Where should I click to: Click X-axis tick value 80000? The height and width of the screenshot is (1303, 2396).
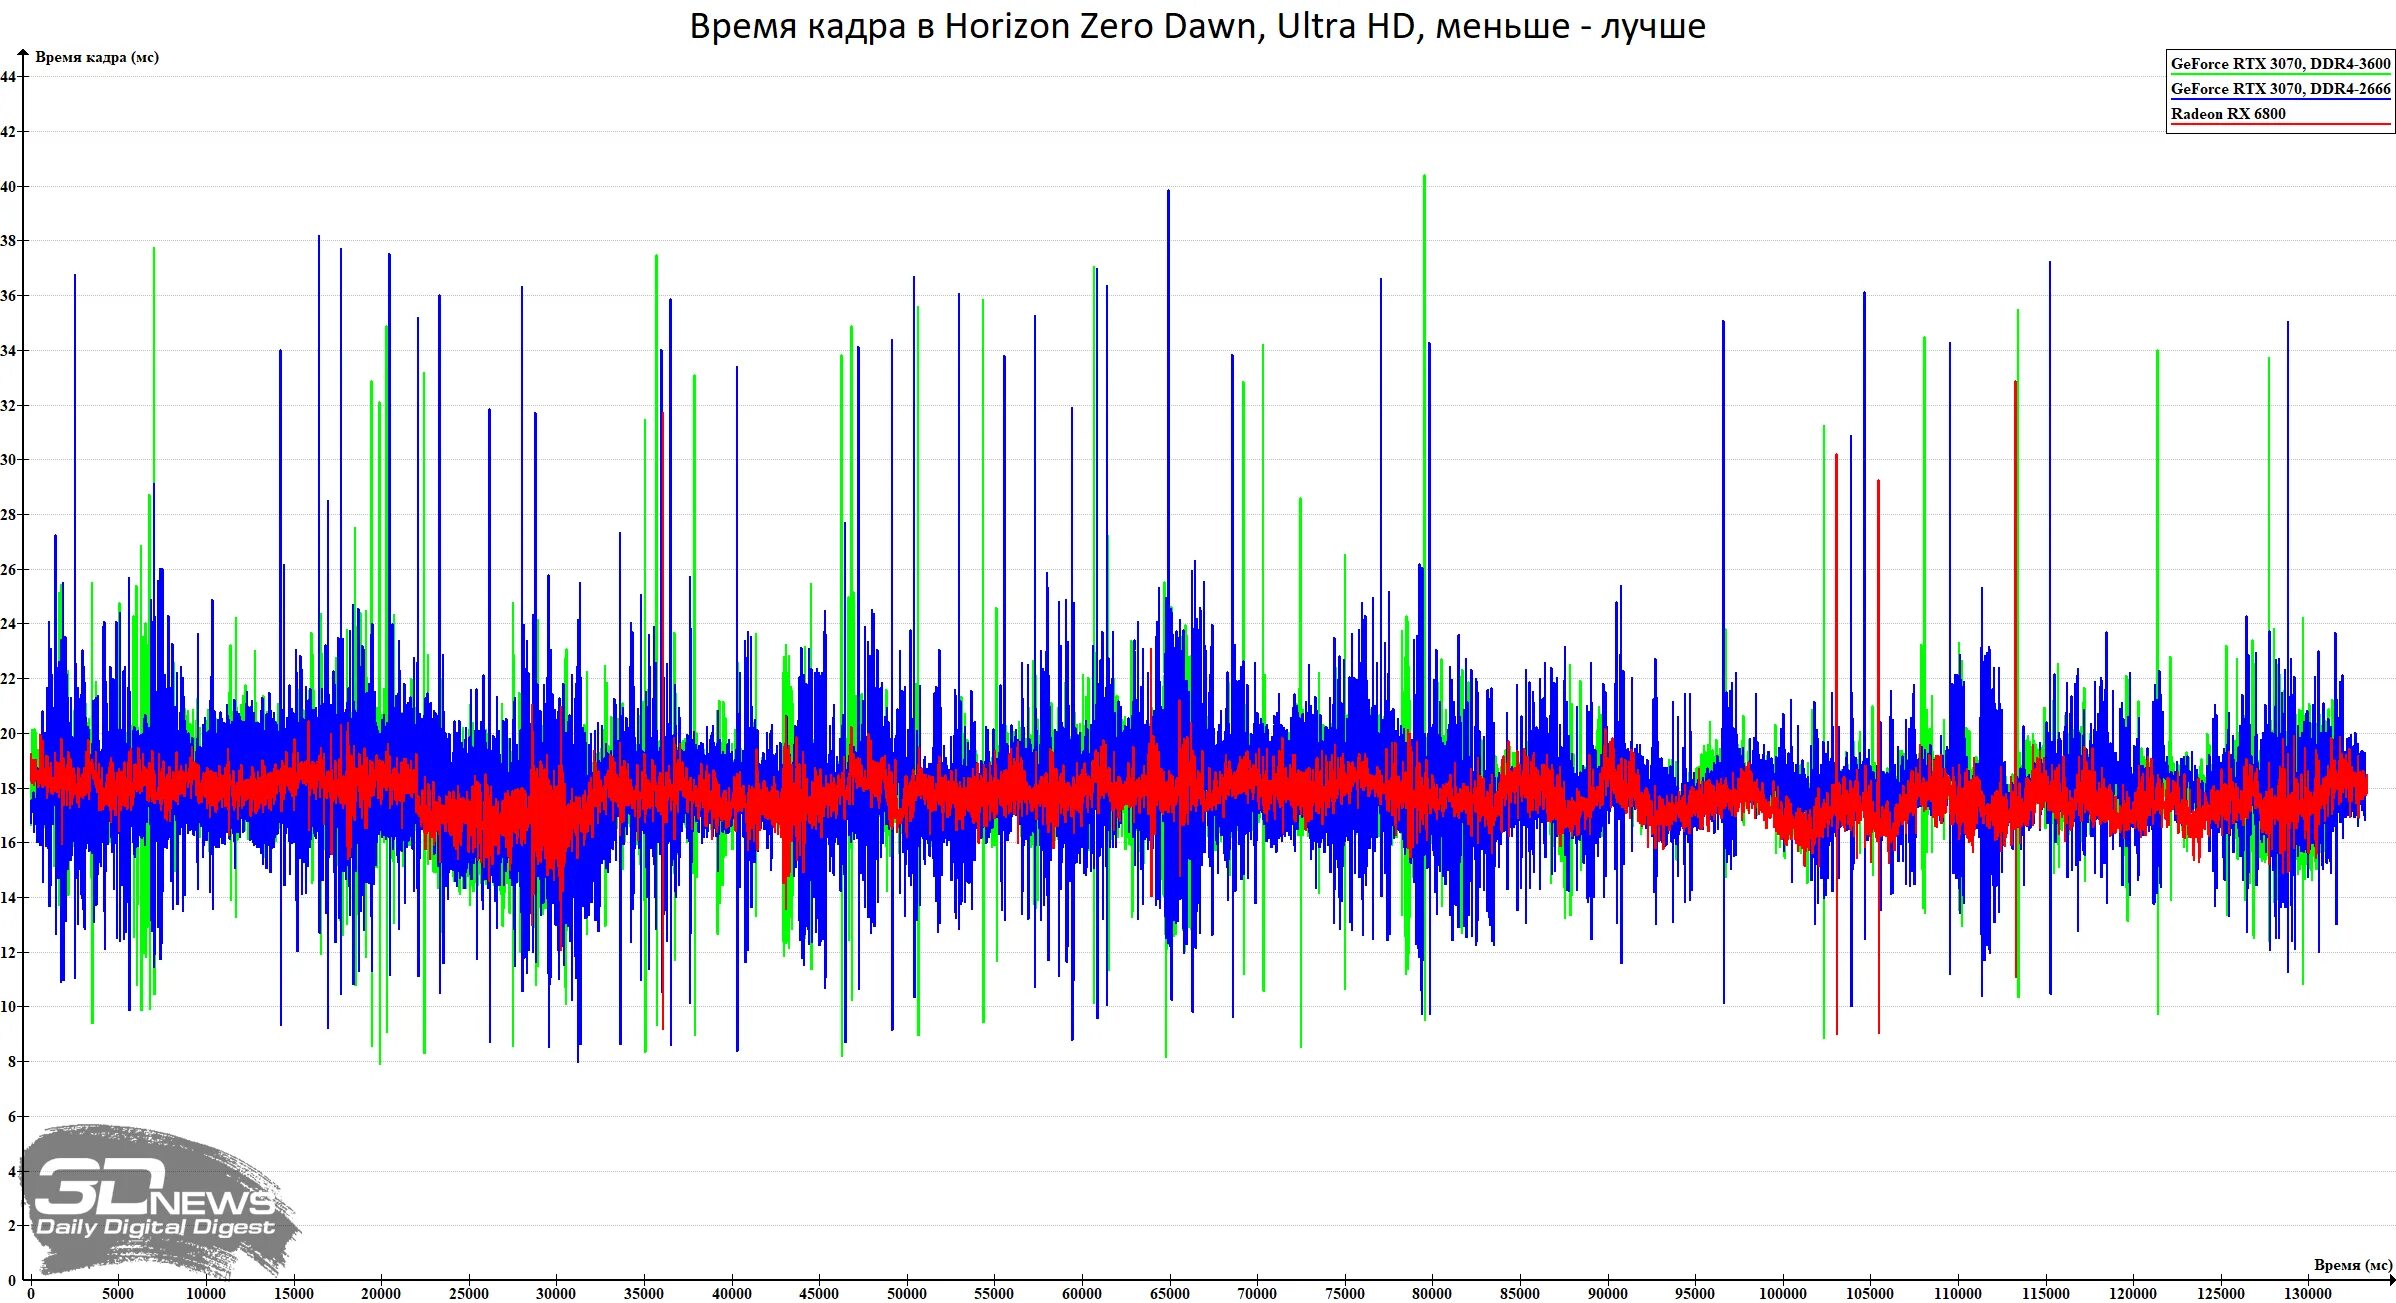click(1432, 1294)
